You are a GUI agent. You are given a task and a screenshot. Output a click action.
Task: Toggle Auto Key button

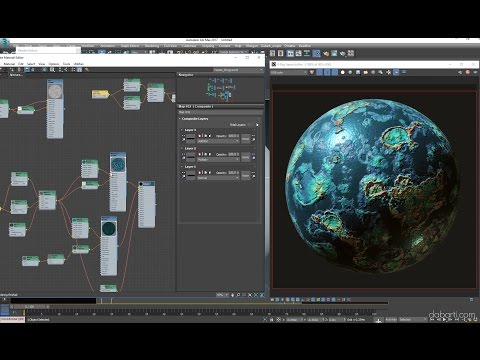pyautogui.click(x=391, y=319)
